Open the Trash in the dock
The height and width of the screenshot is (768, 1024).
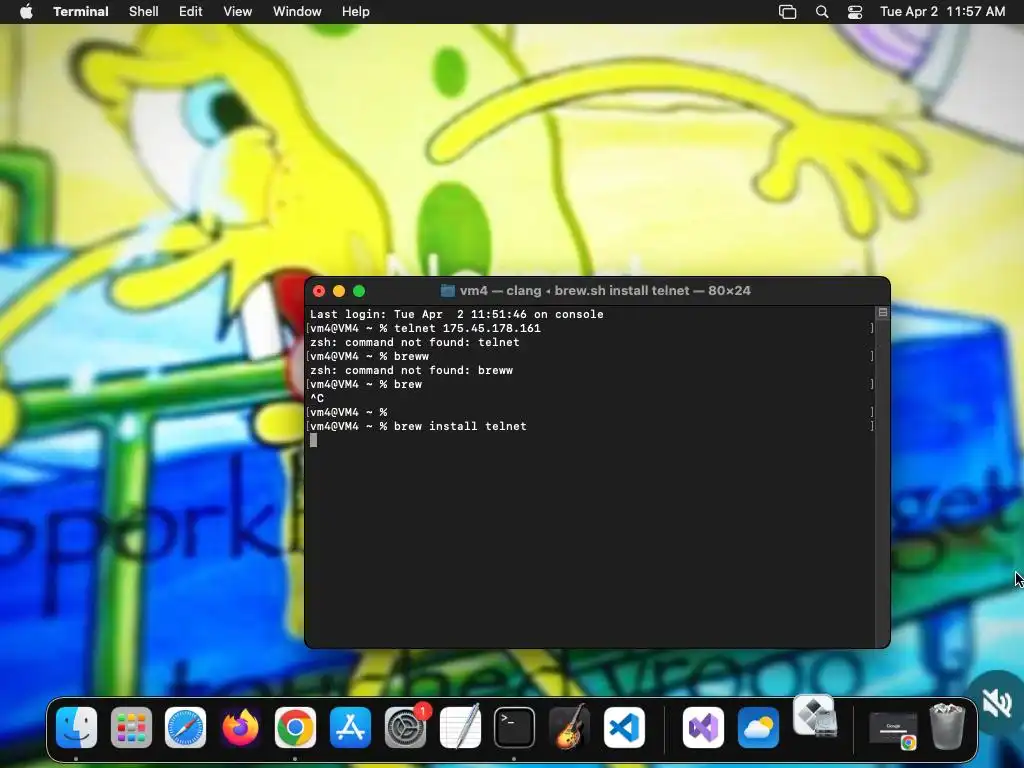click(947, 726)
